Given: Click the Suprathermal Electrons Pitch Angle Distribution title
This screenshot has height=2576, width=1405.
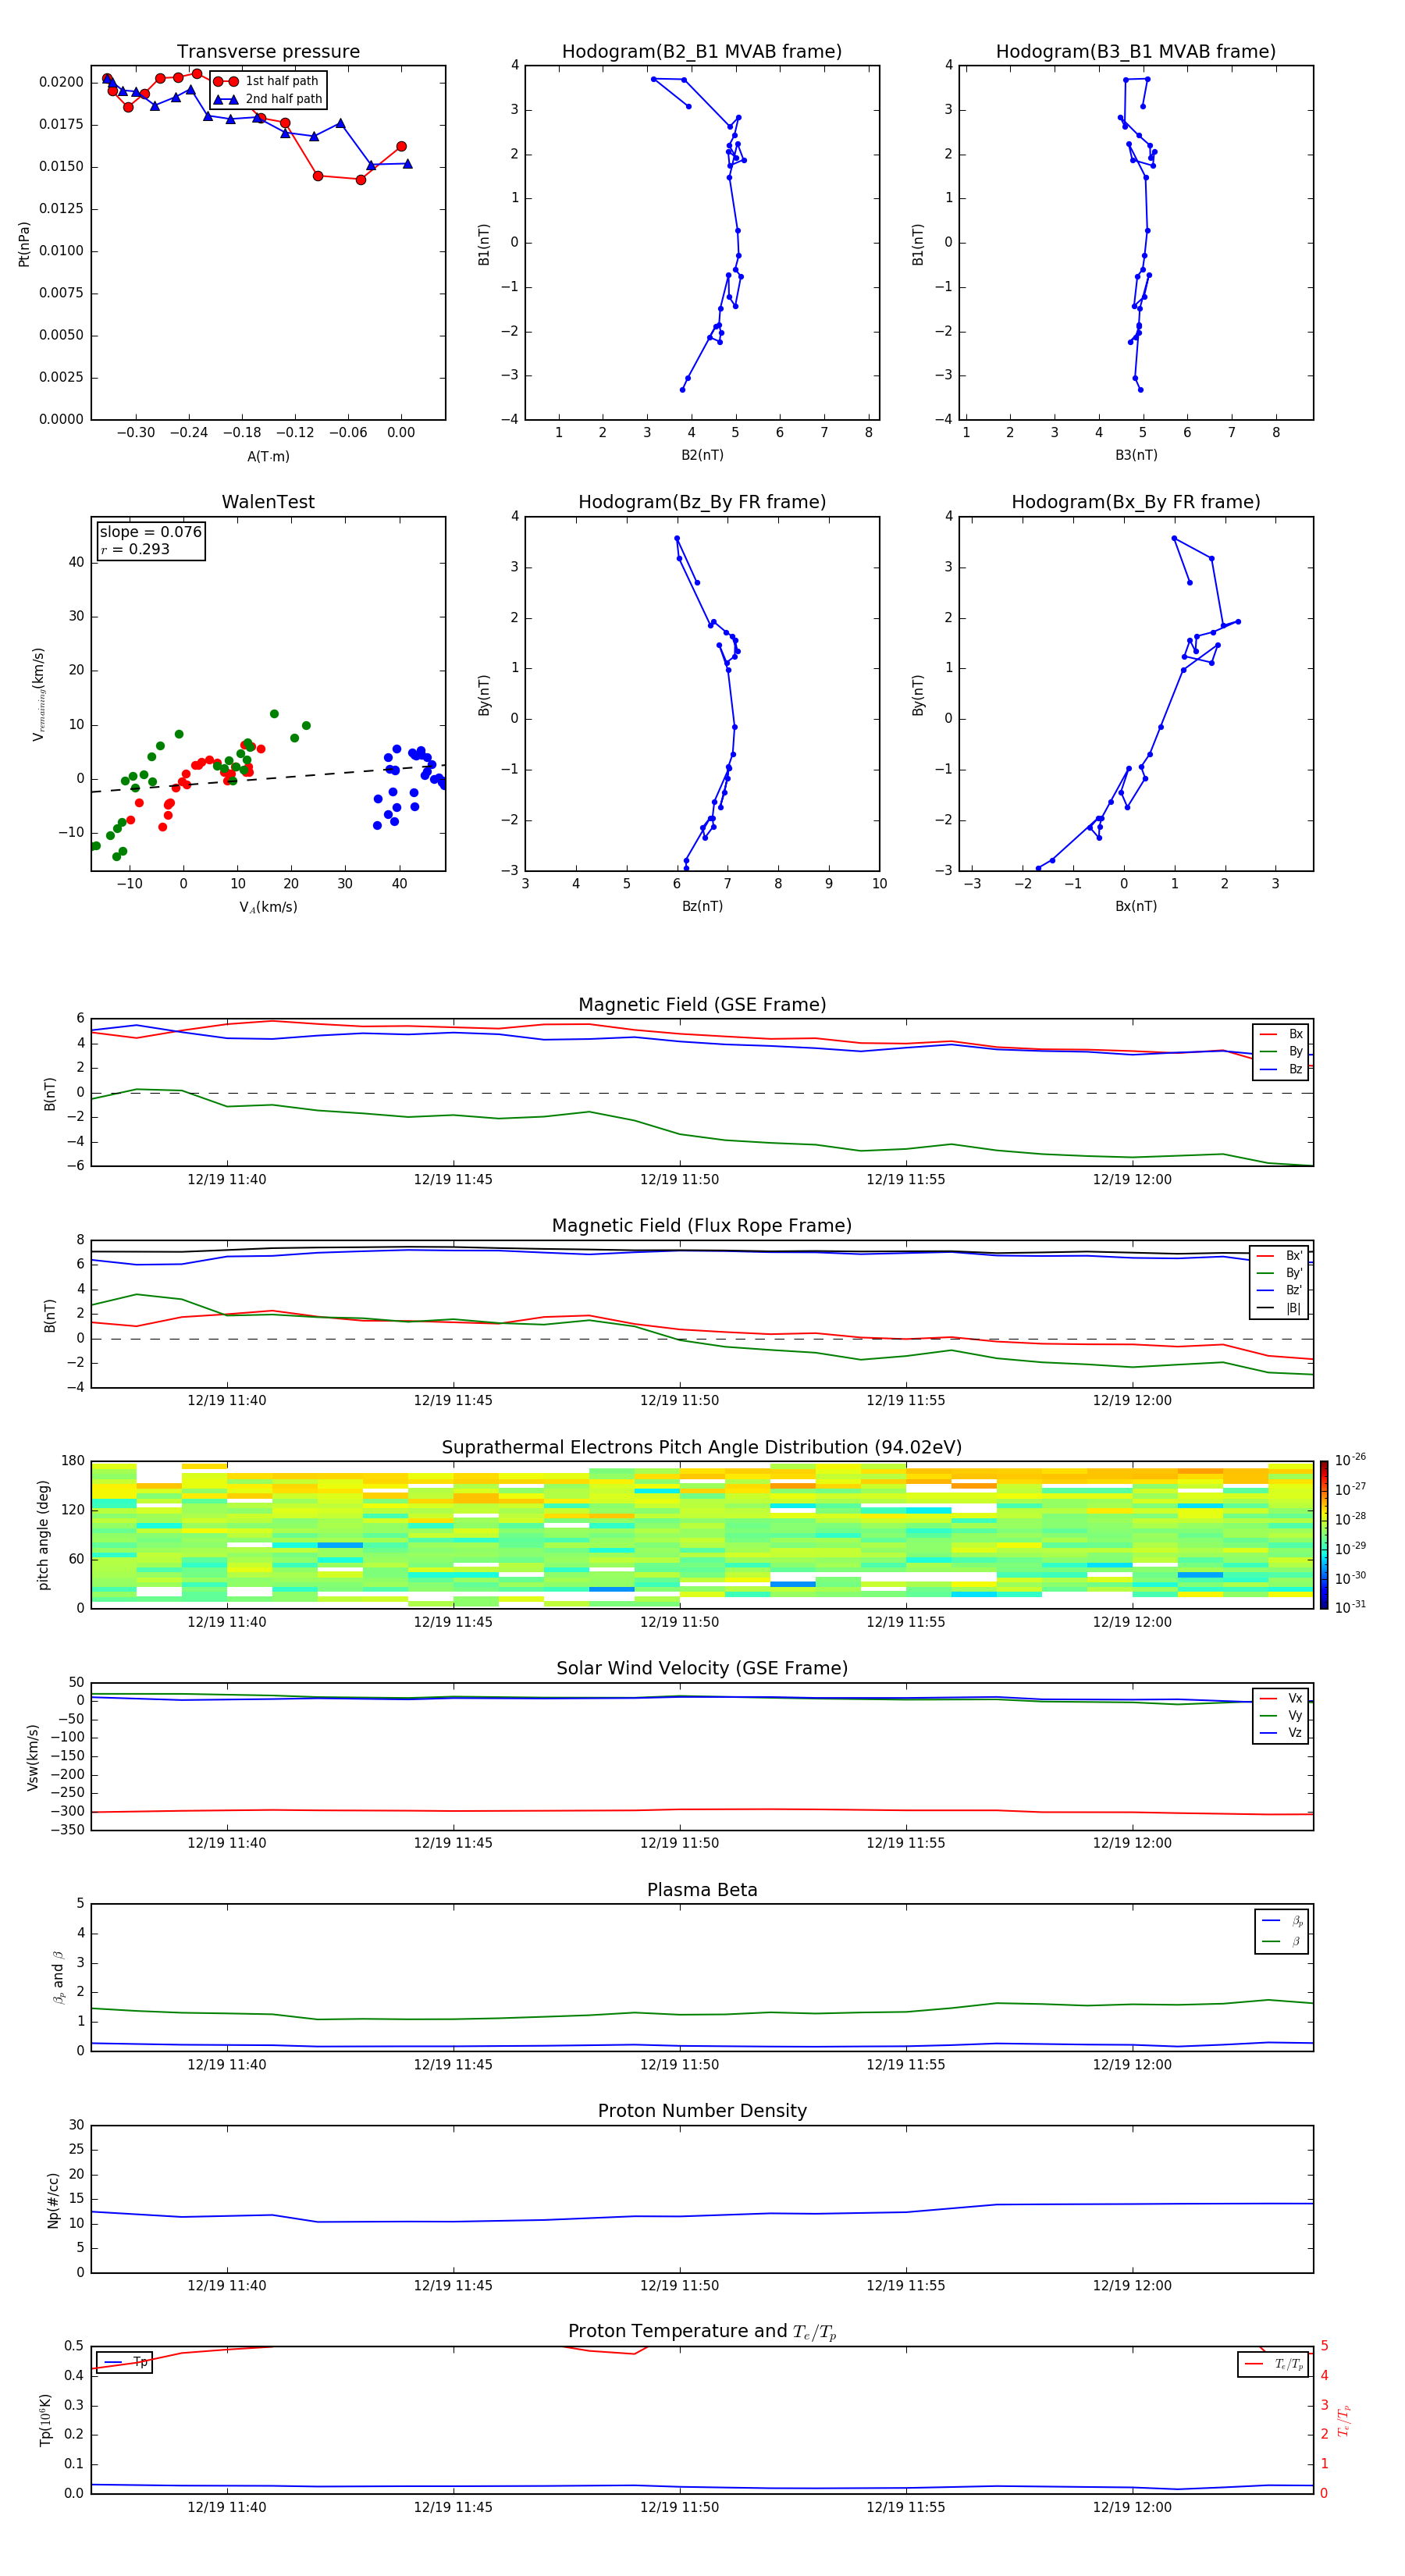Looking at the screenshot, I should click(702, 1447).
